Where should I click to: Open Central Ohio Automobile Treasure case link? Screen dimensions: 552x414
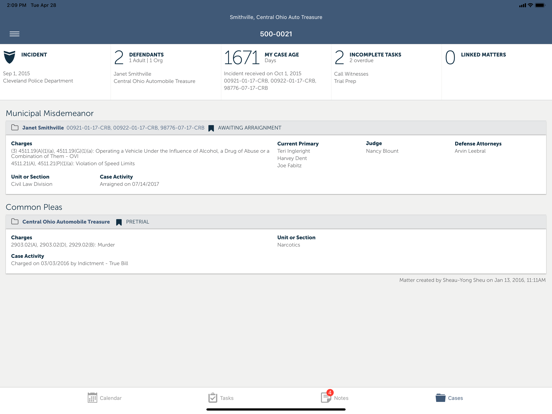(66, 222)
